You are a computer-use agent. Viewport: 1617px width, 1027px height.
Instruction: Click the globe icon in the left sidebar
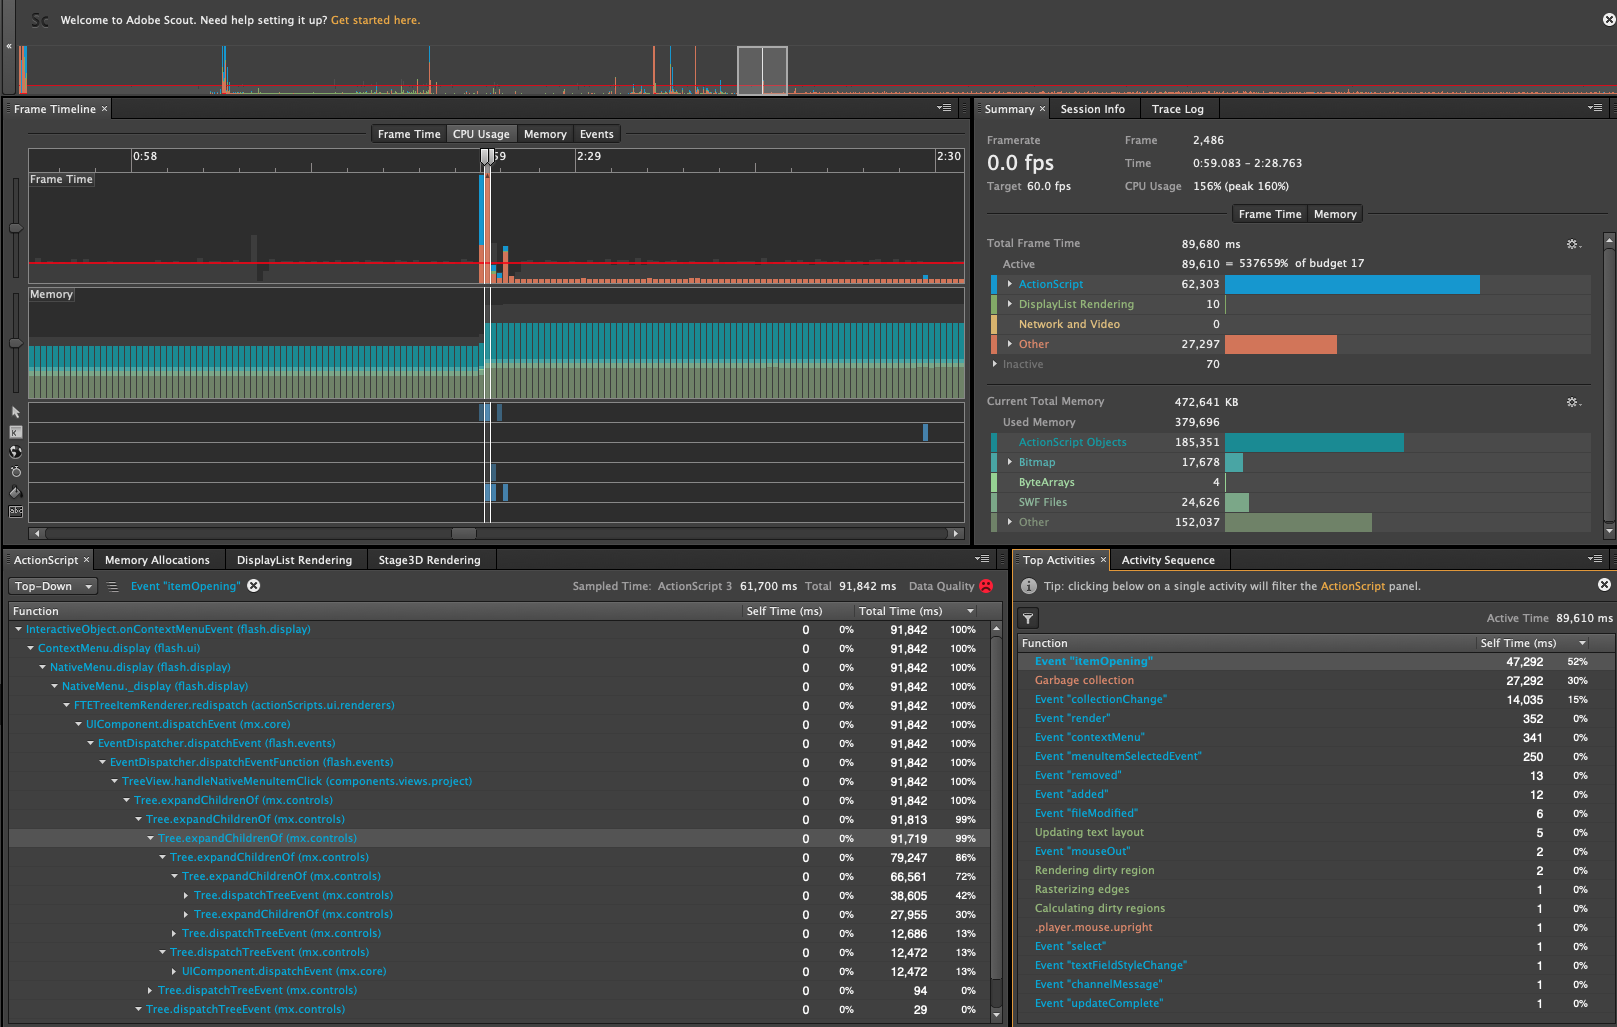pyautogui.click(x=15, y=452)
